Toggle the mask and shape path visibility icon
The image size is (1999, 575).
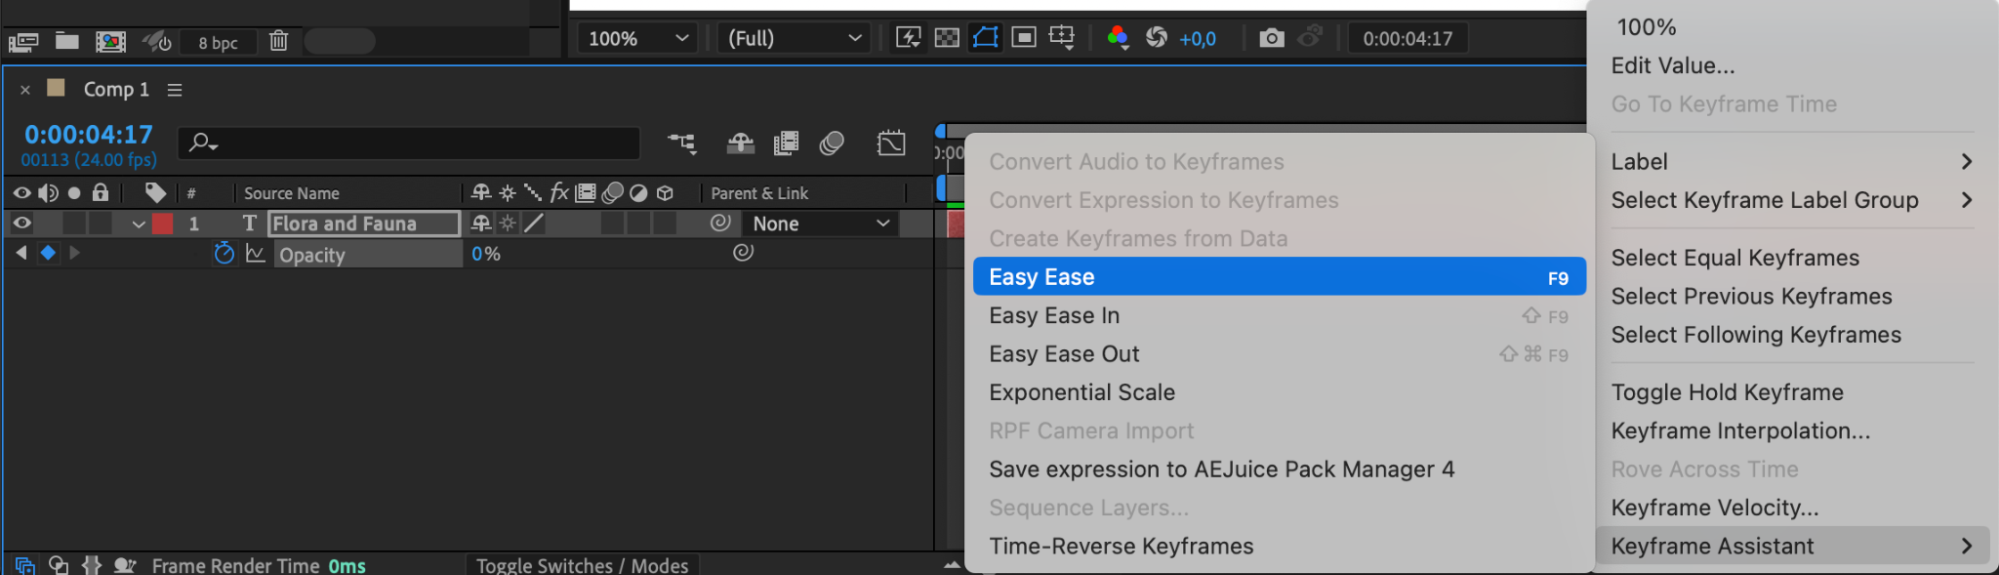[x=985, y=38]
